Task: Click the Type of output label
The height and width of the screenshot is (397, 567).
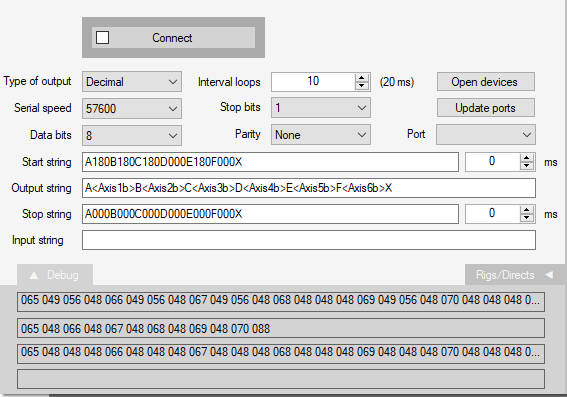Action: (37, 81)
